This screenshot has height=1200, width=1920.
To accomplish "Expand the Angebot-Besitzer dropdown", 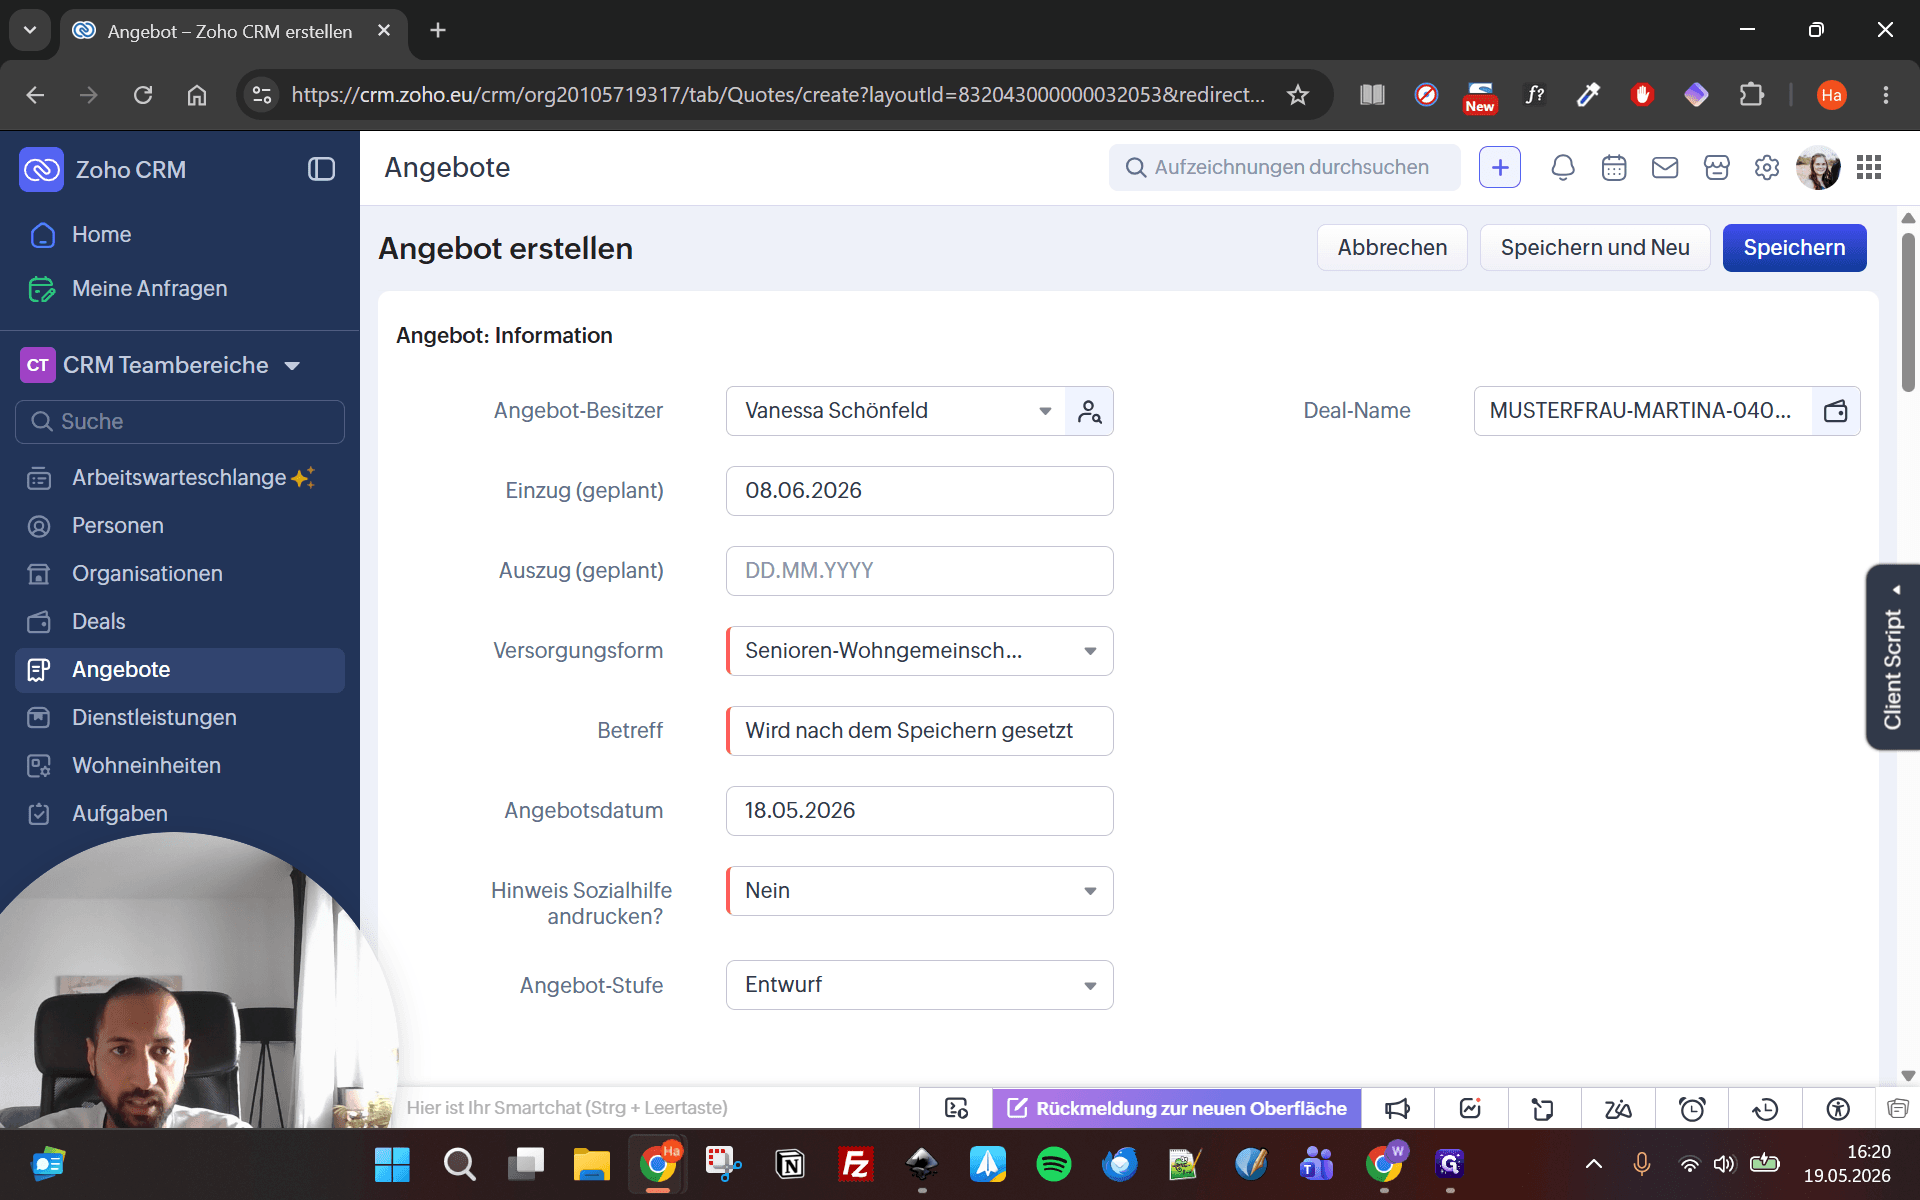I will point(1045,411).
